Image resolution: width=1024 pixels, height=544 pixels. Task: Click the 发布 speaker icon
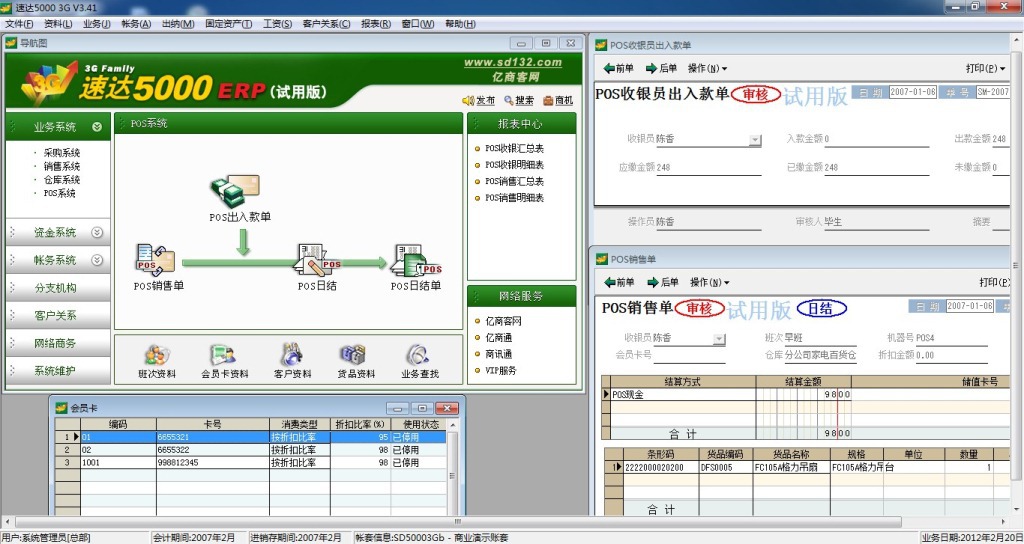pyautogui.click(x=468, y=101)
